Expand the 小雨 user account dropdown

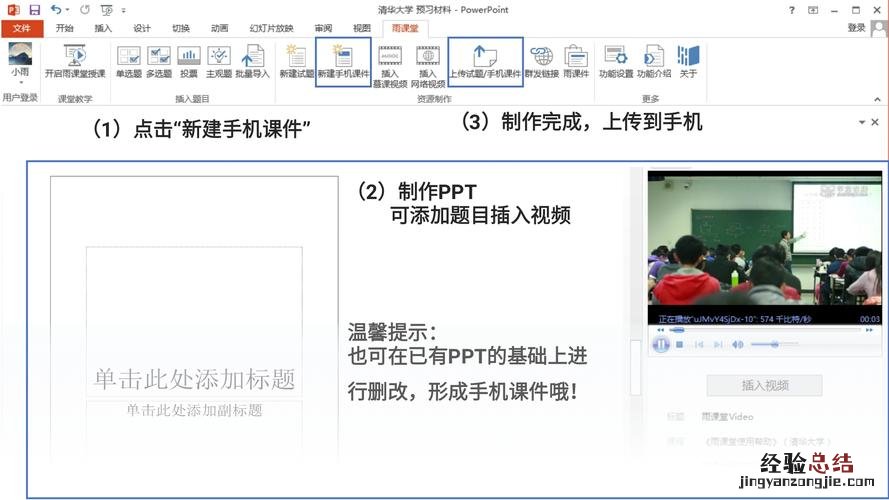click(x=20, y=82)
